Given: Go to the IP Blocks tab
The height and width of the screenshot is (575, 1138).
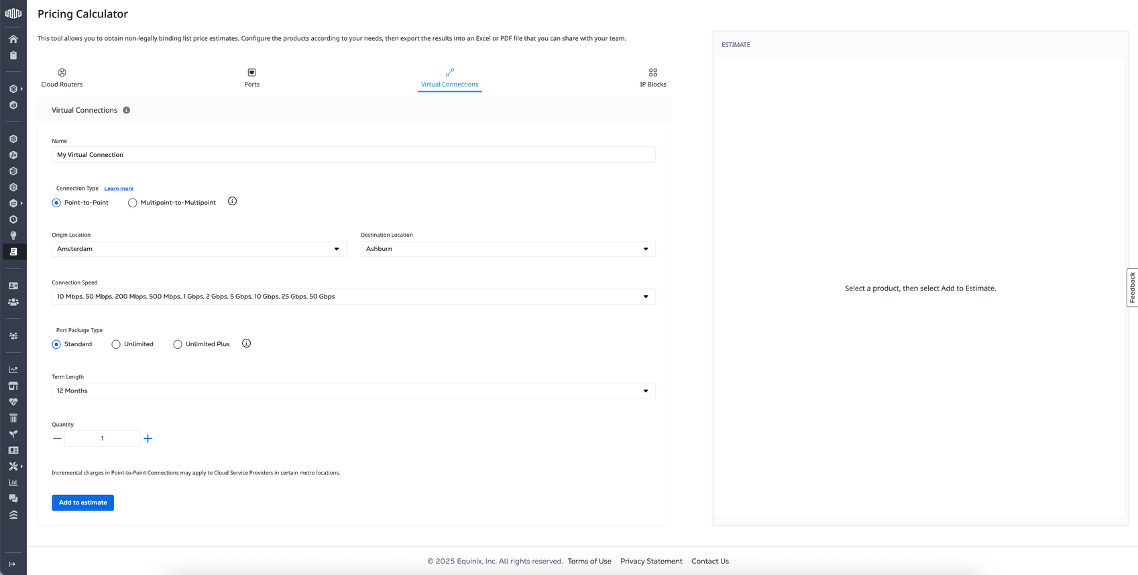Looking at the screenshot, I should click(653, 78).
